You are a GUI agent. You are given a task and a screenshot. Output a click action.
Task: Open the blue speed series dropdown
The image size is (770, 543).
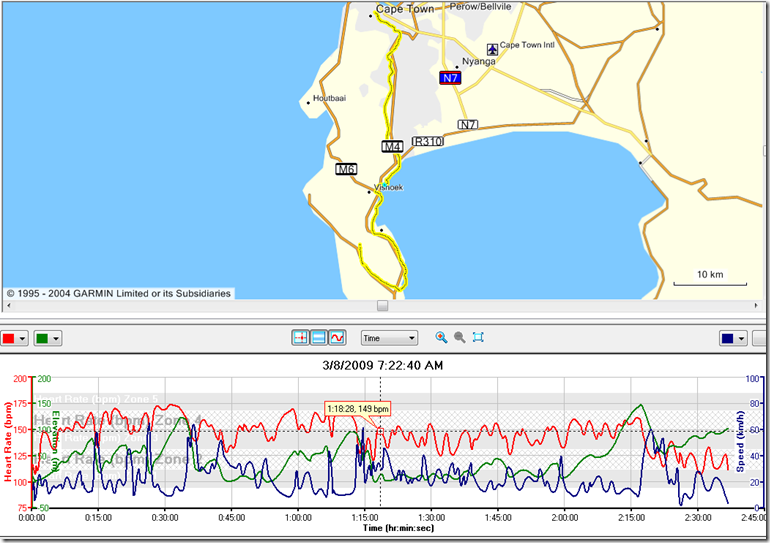(x=733, y=338)
